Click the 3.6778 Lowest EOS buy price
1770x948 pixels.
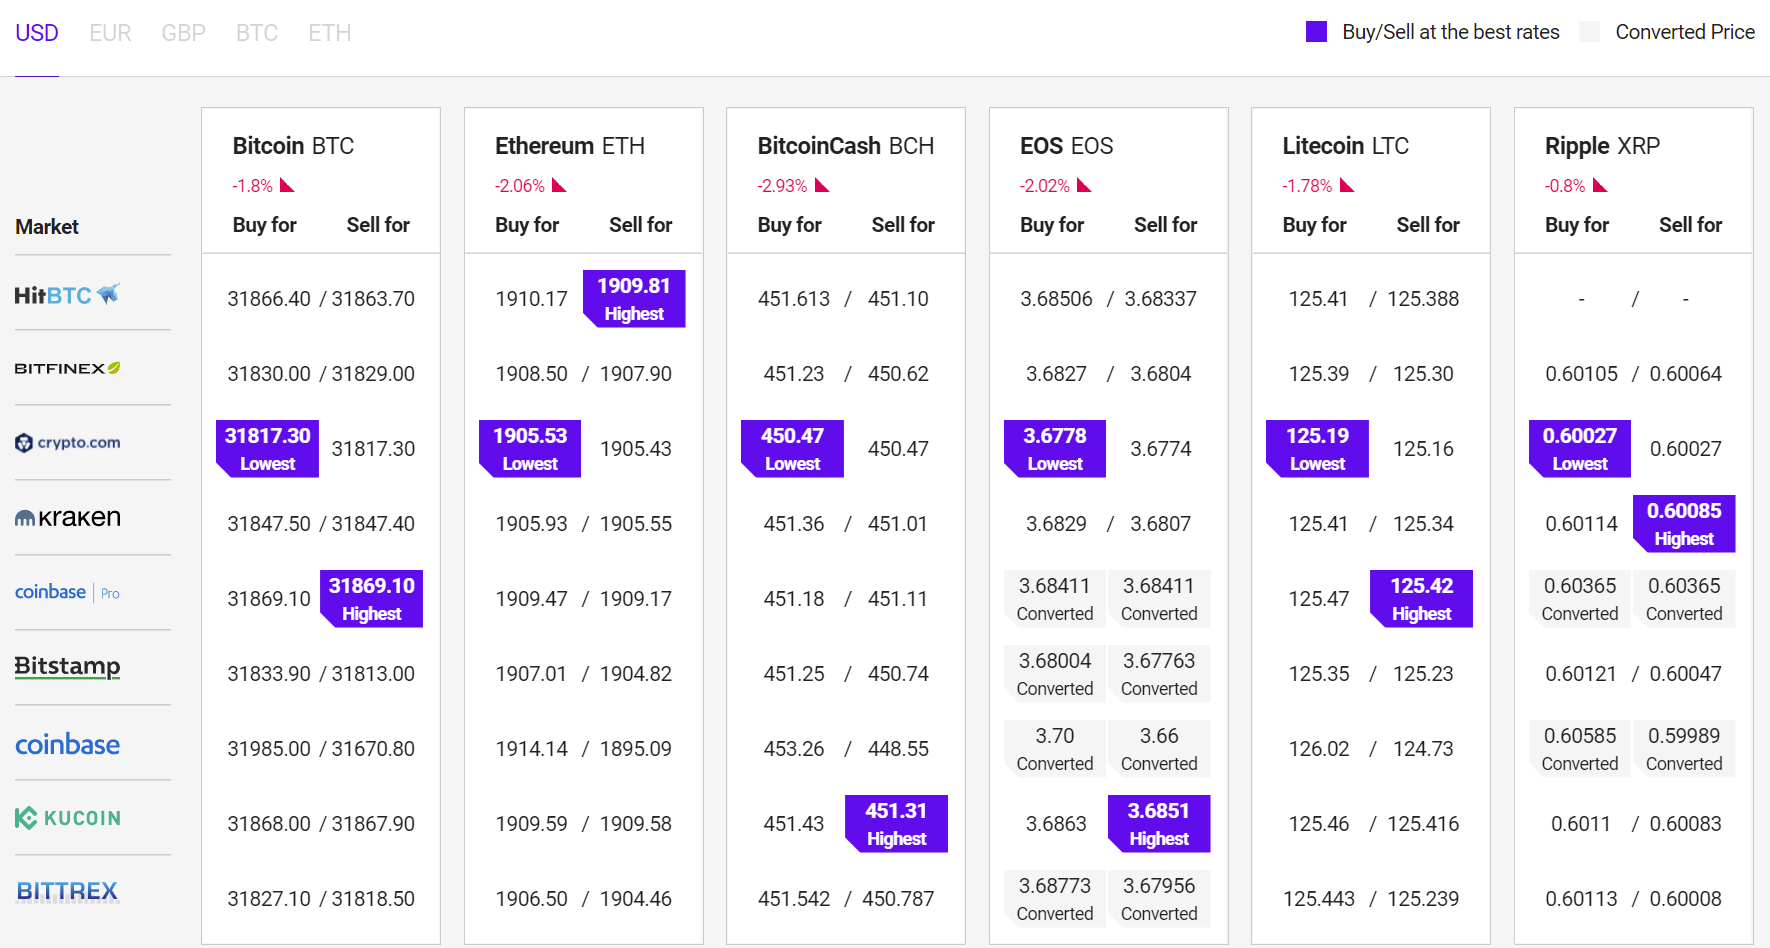(x=1055, y=448)
